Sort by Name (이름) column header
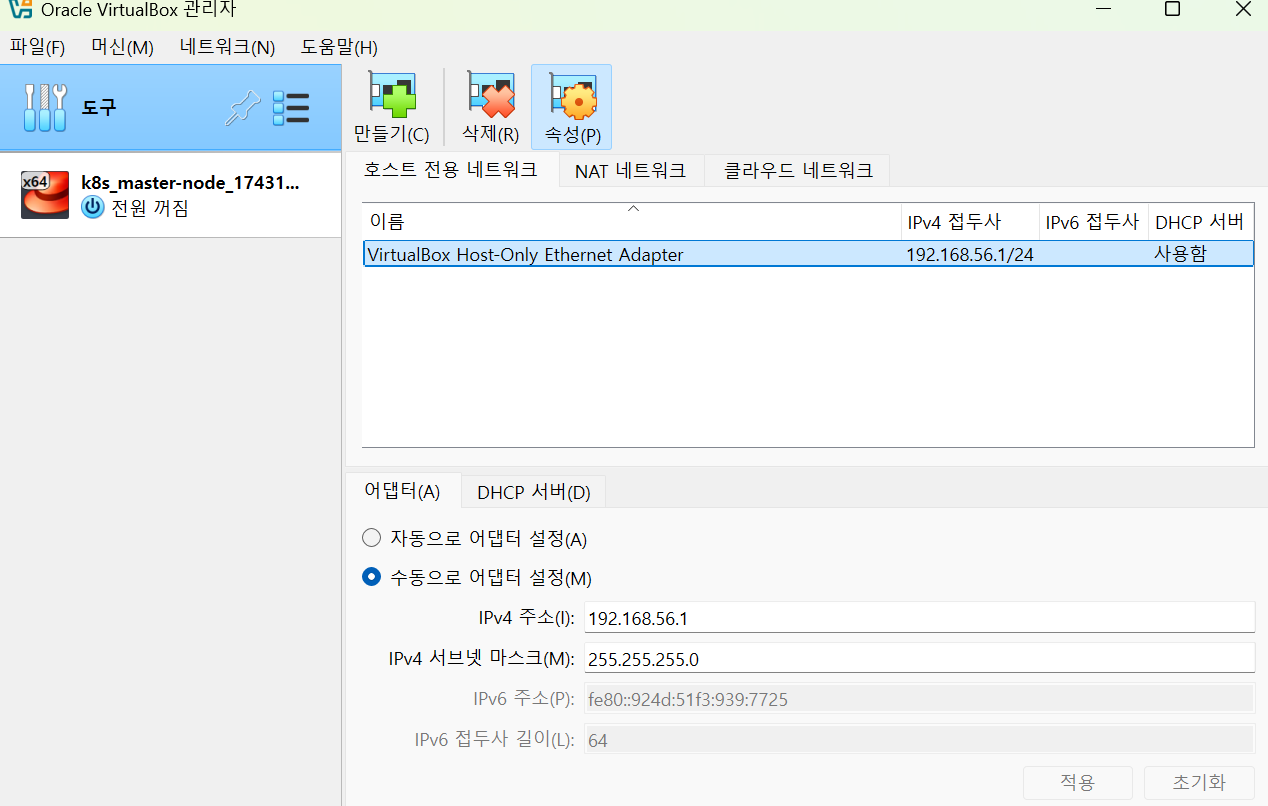The image size is (1268, 806). tap(631, 222)
